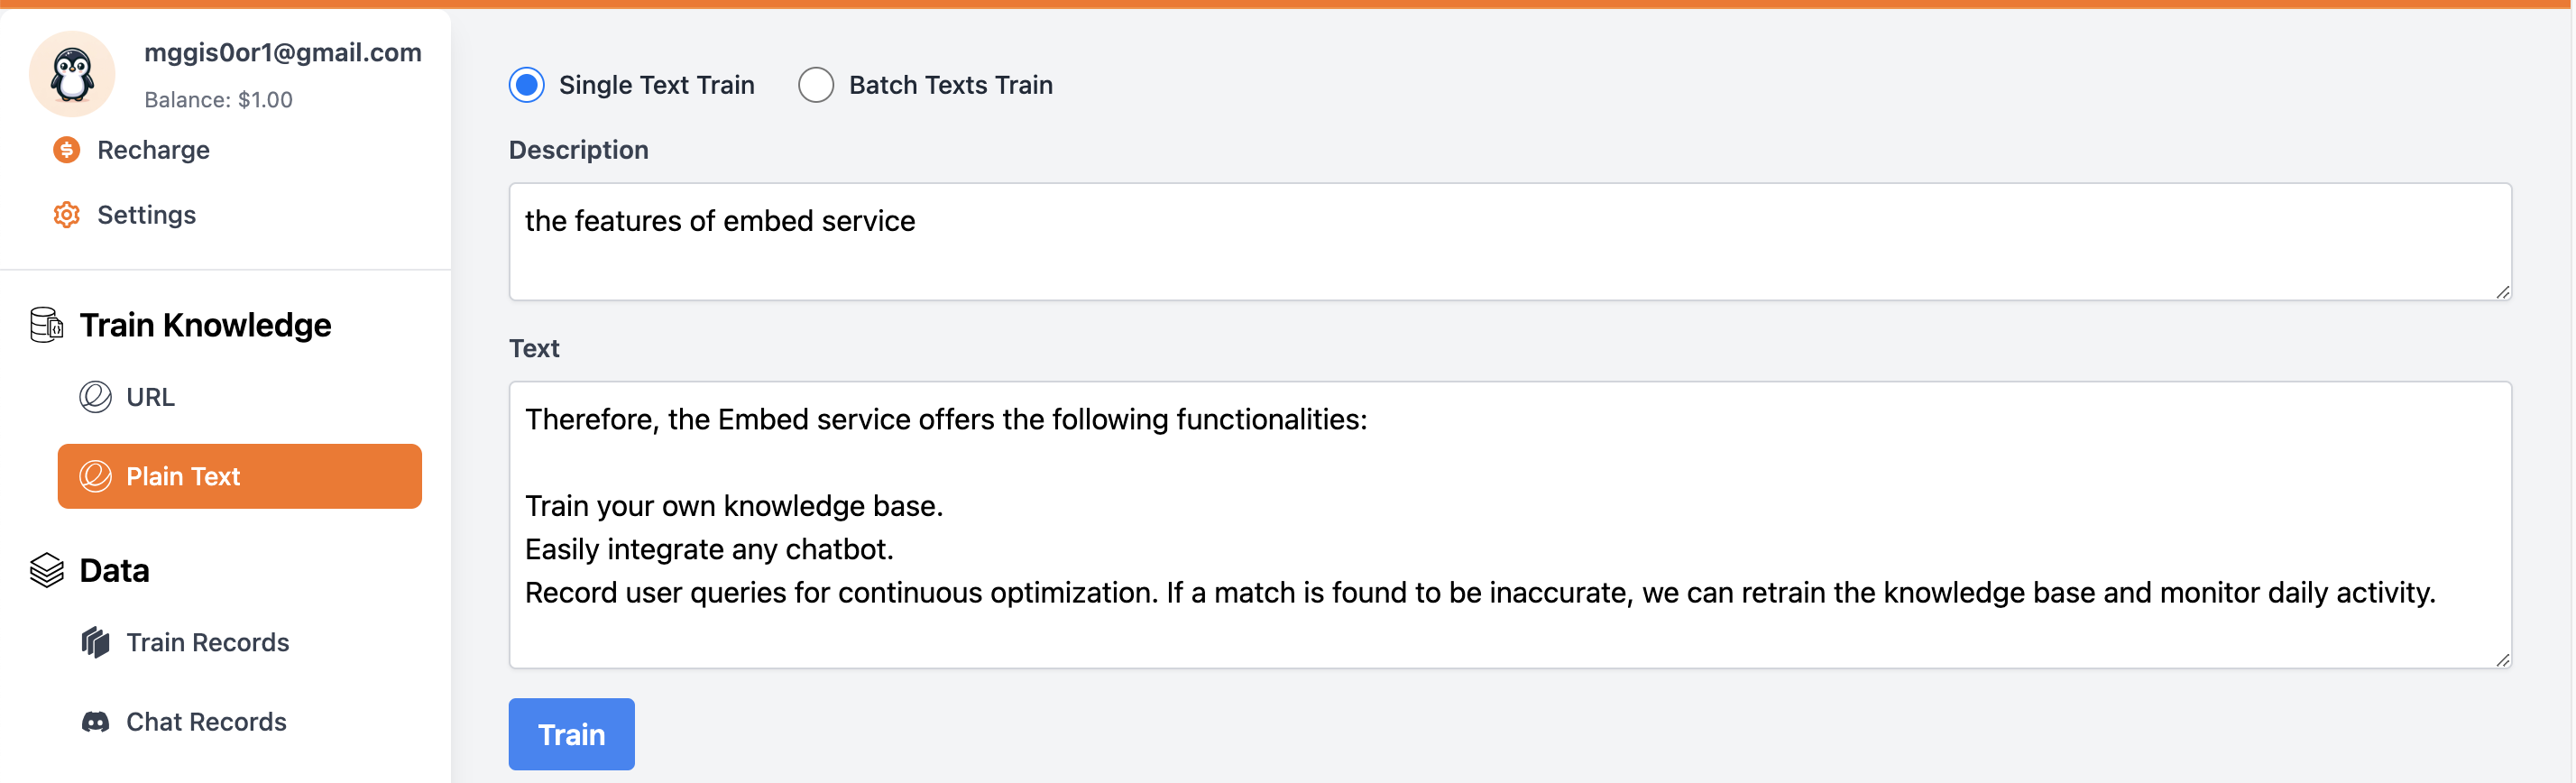Click the Plain Text item icon
2576x783 pixels.
[x=95, y=476]
